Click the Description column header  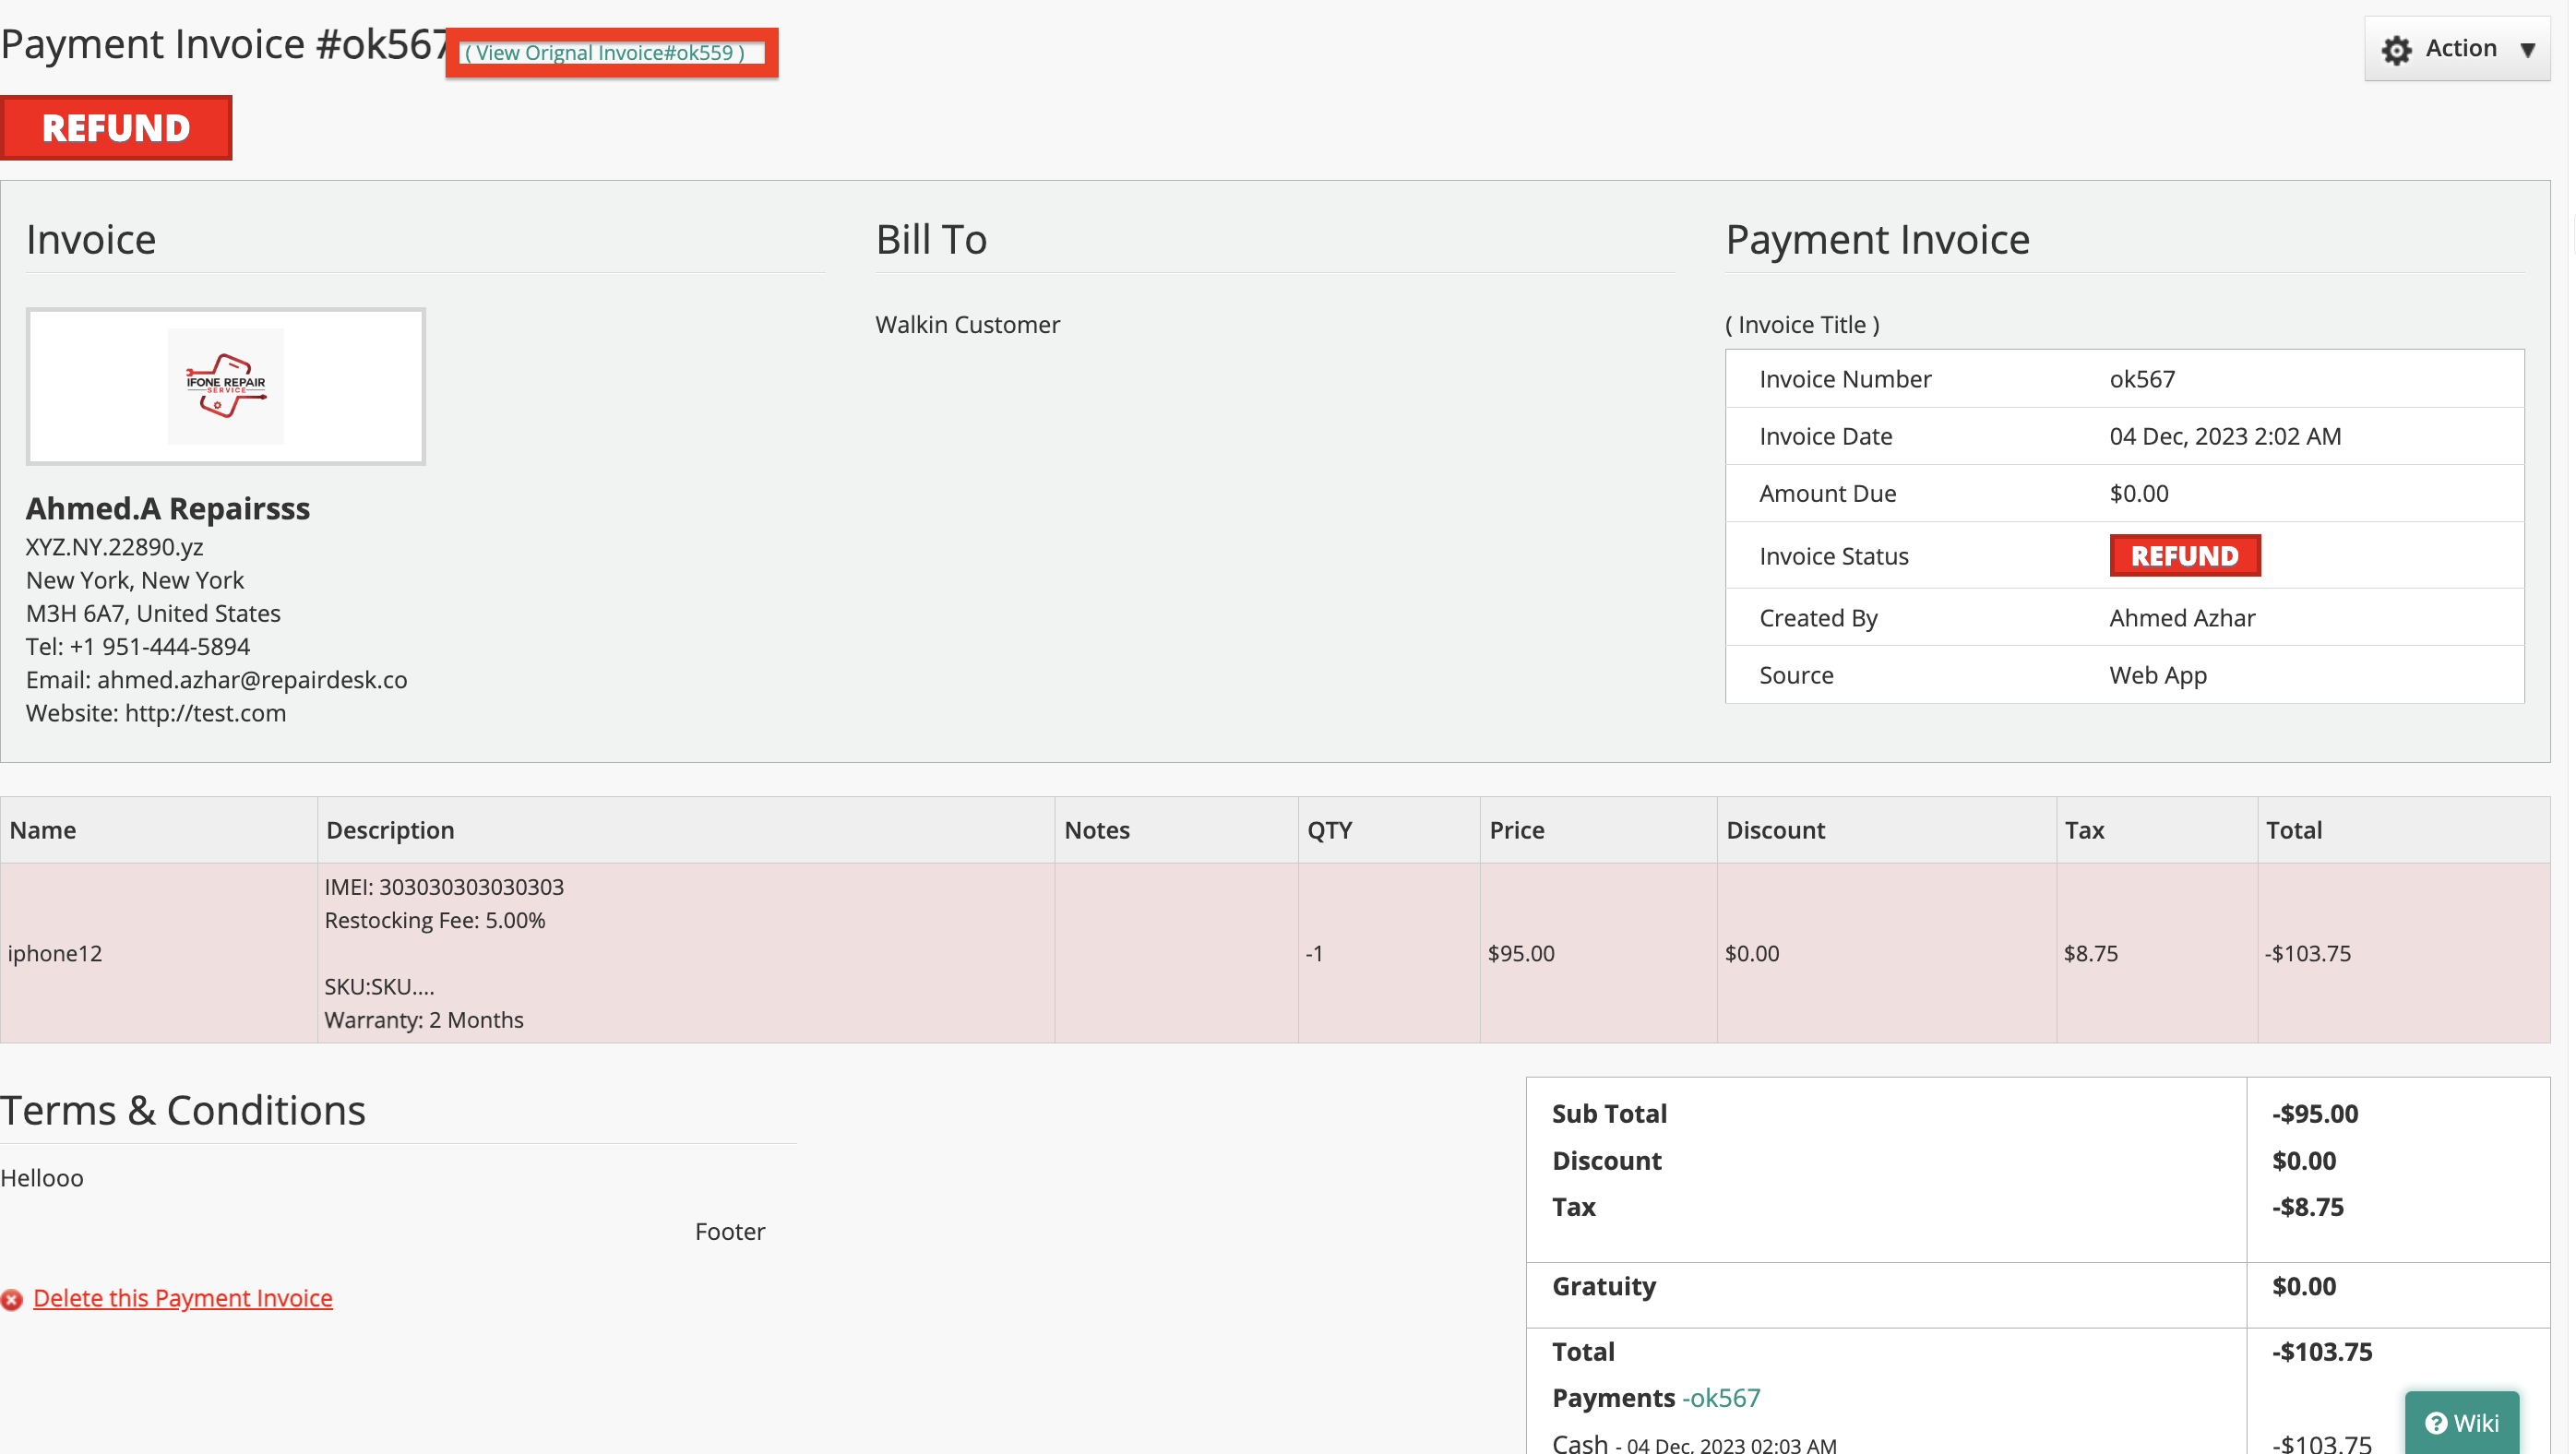390,829
